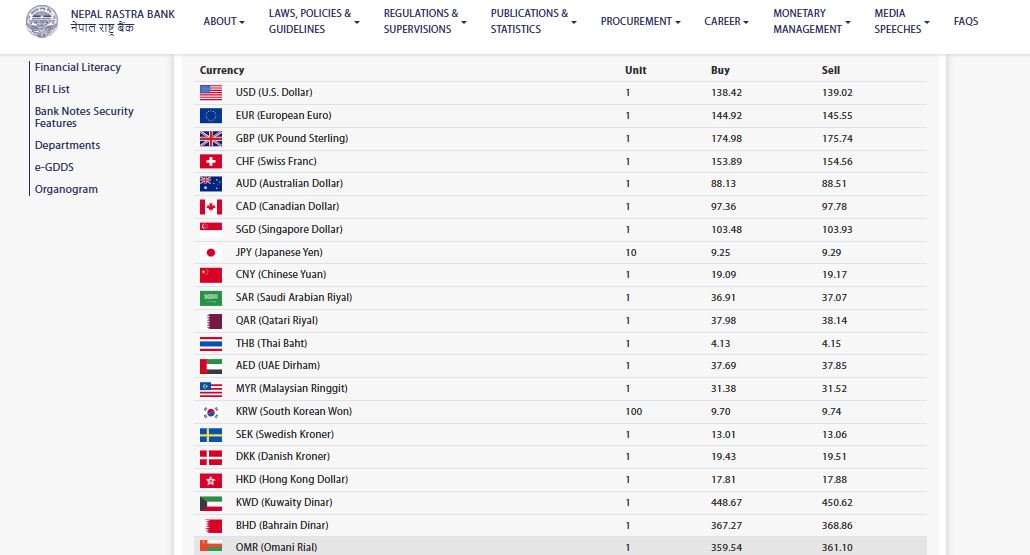
Task: Click the U.S. flag icon in USD row
Action: point(211,93)
